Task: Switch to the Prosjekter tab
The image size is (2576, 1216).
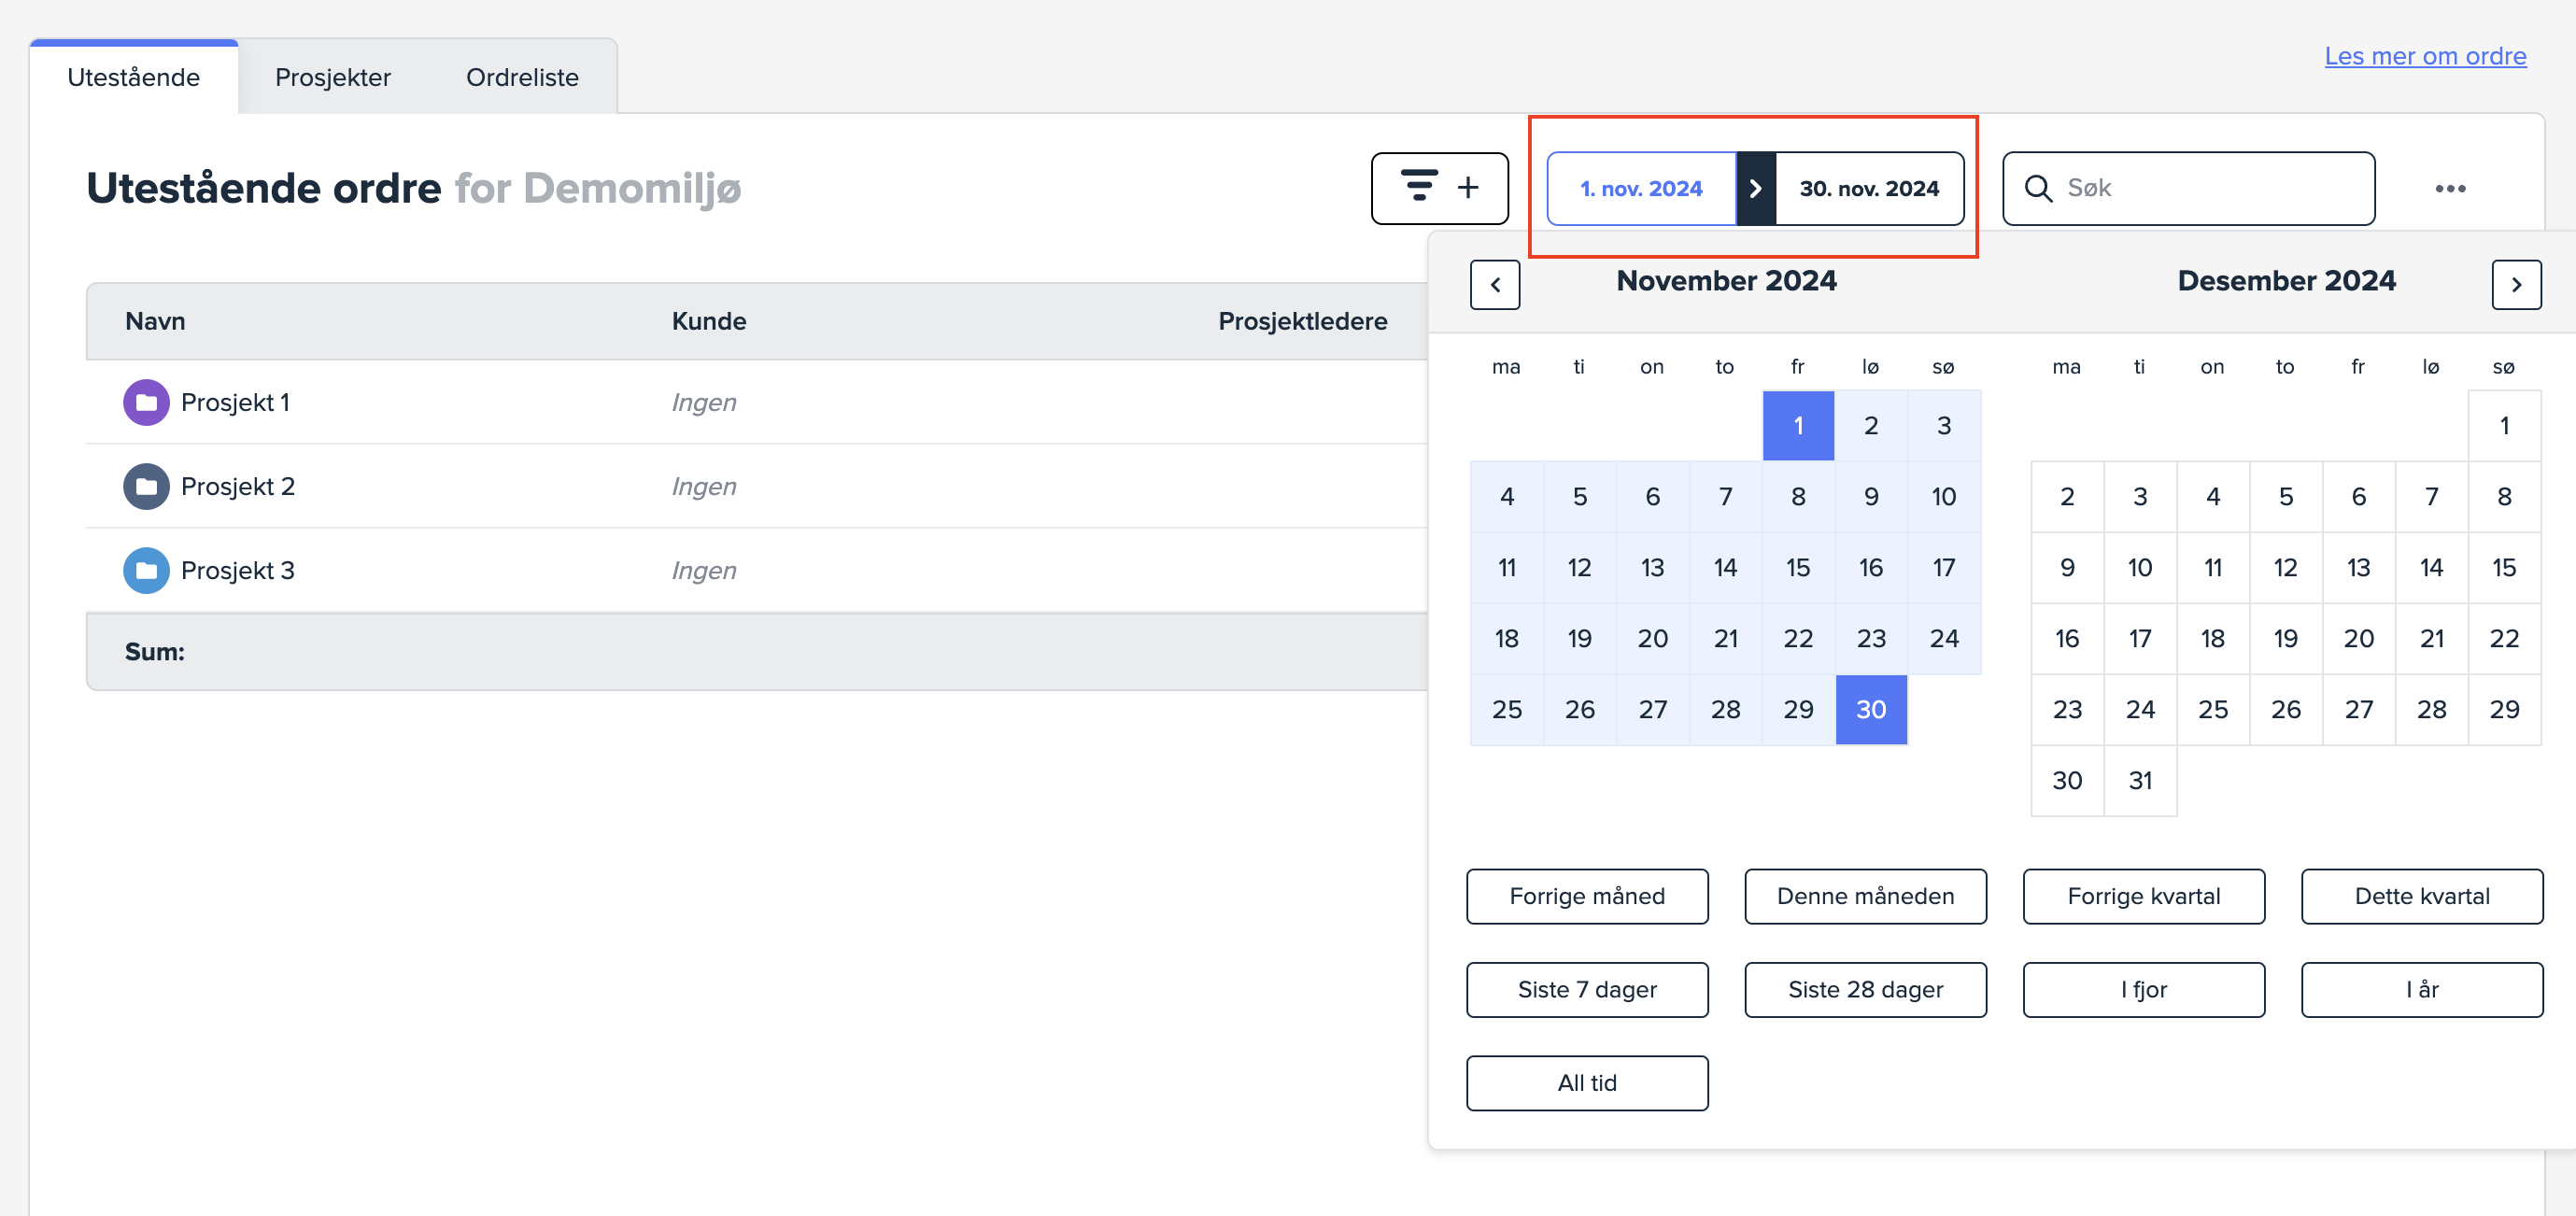Action: tap(332, 77)
